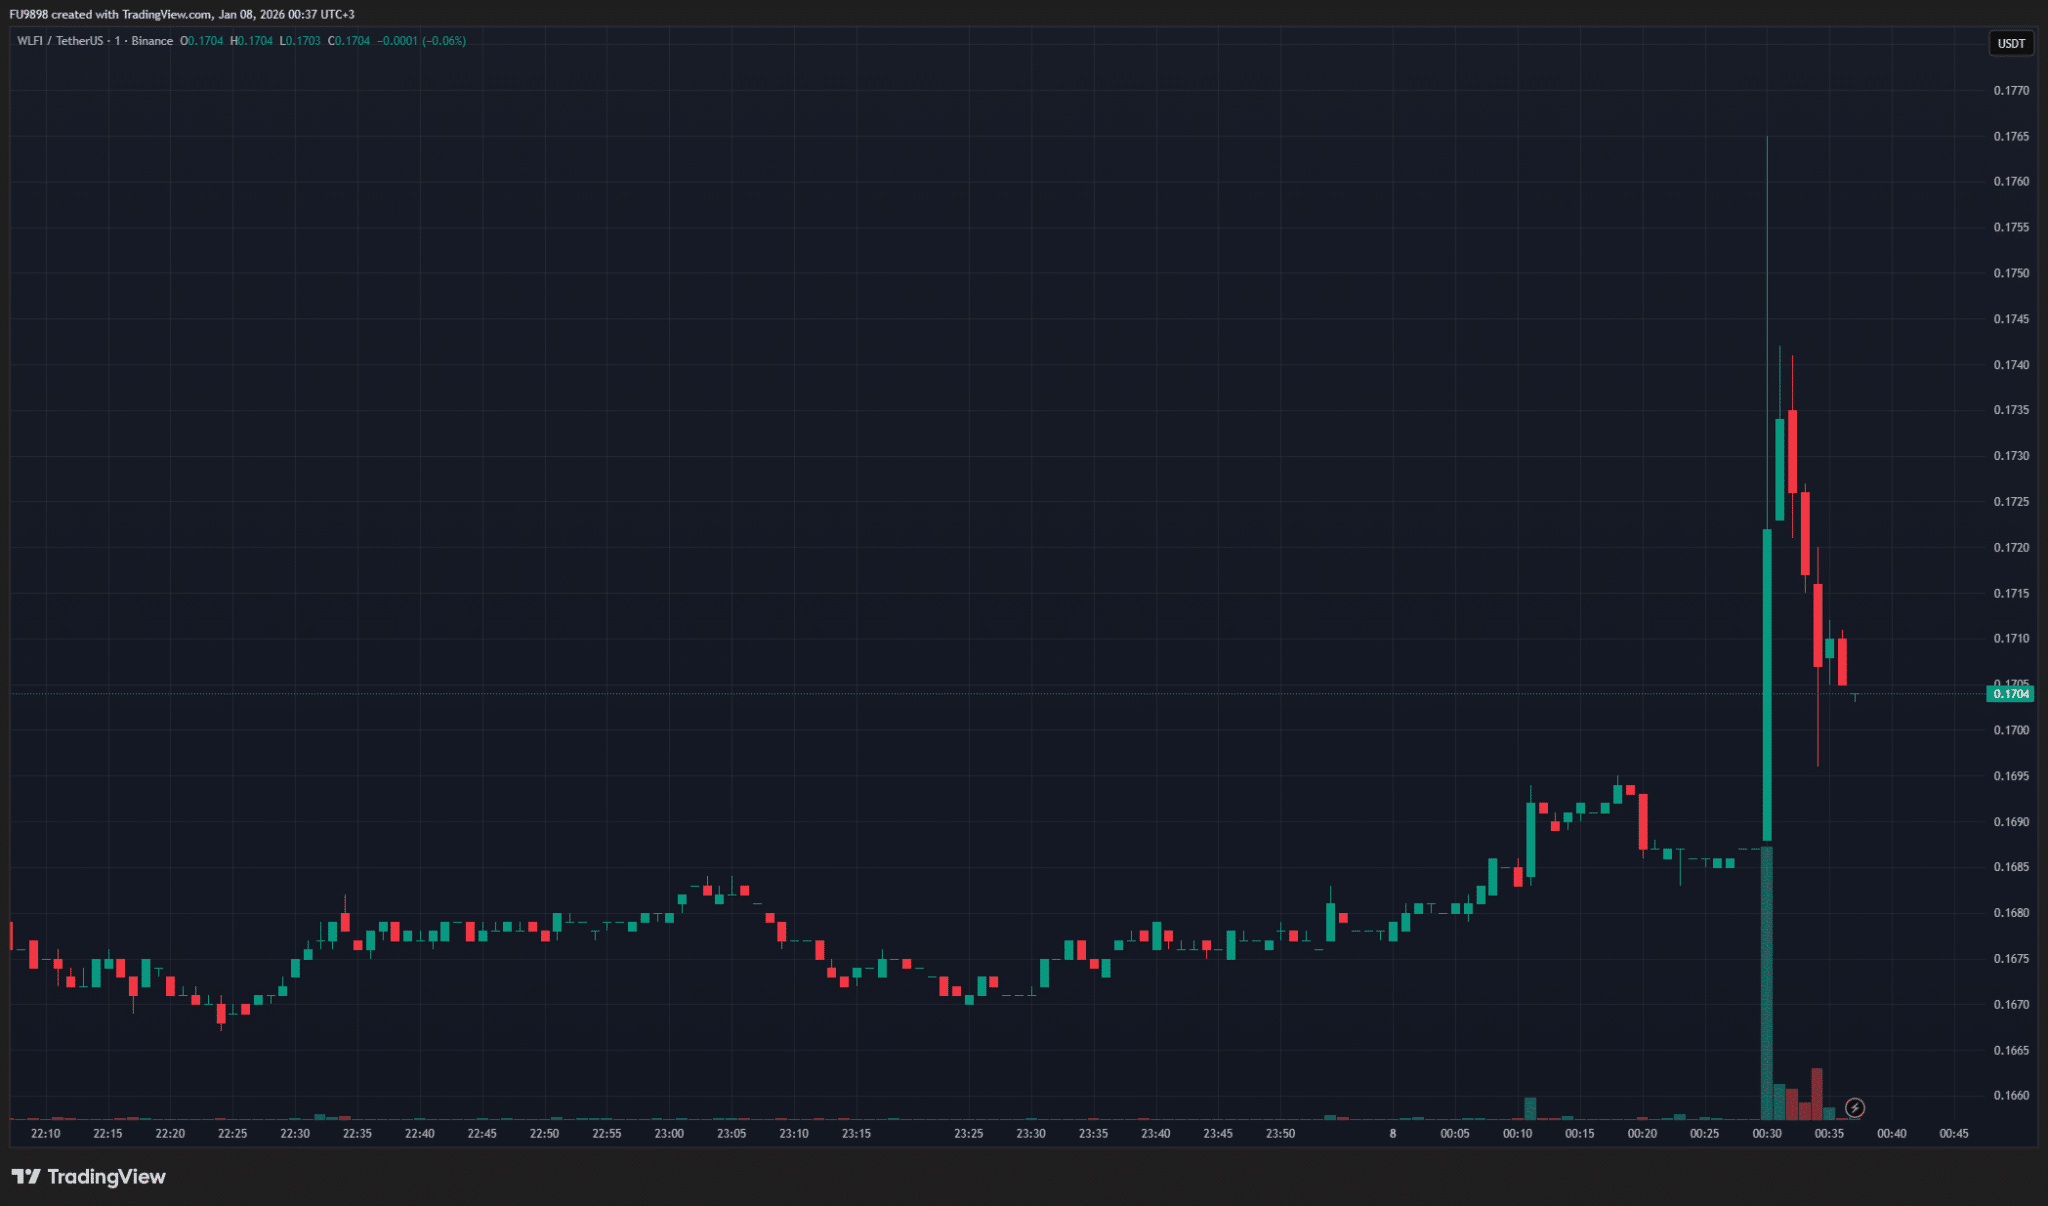Click the 00:45 time axis label
This screenshot has height=1206, width=2048.
coord(1953,1133)
